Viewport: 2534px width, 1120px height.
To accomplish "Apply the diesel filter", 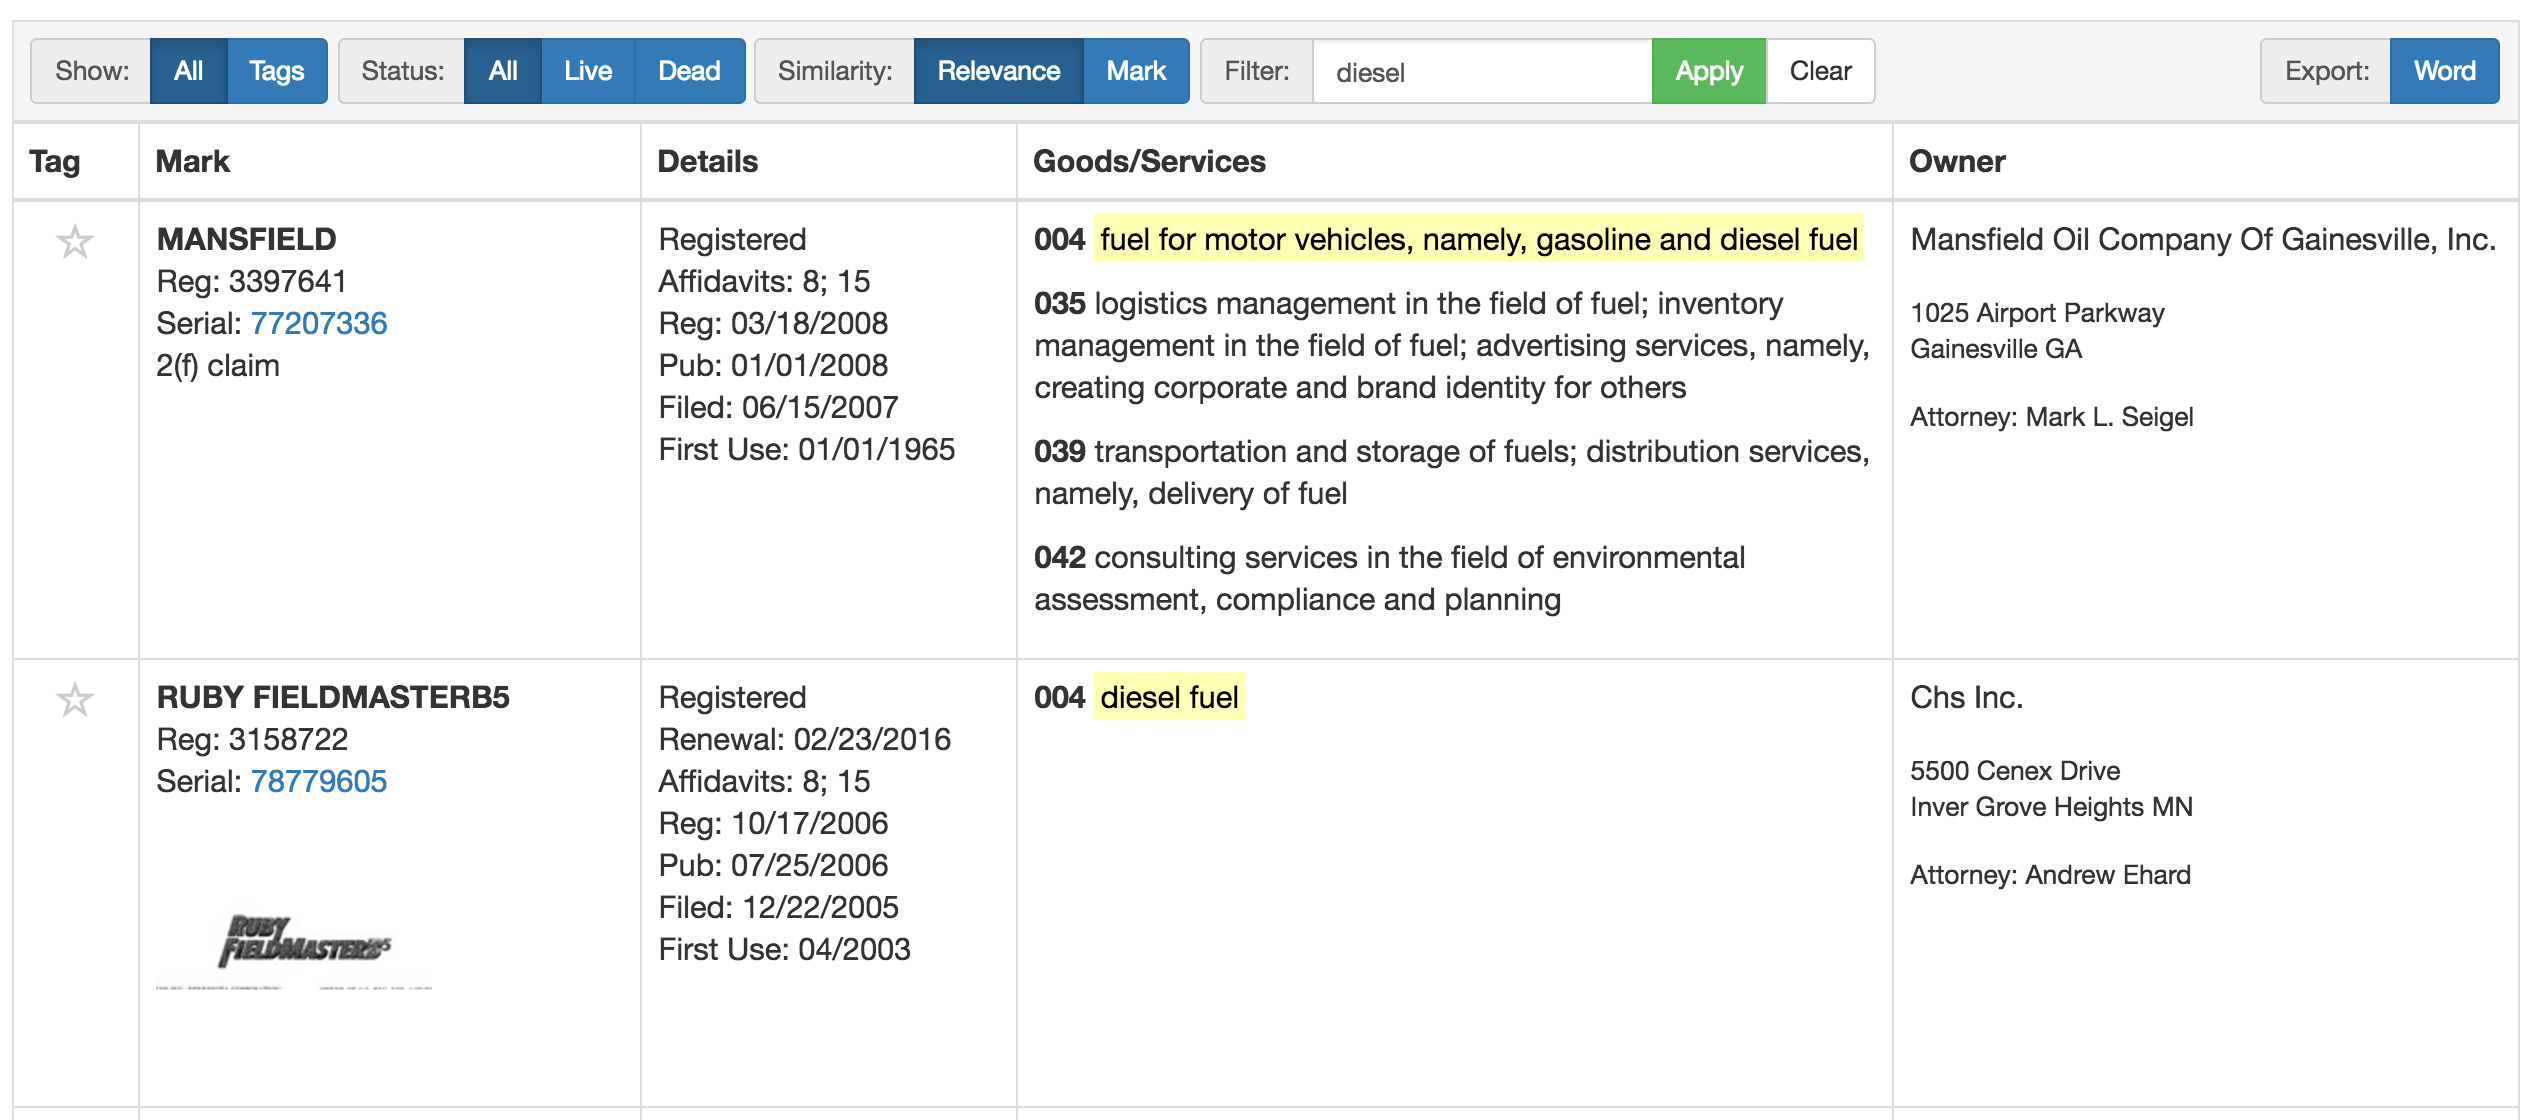I will pos(1709,71).
